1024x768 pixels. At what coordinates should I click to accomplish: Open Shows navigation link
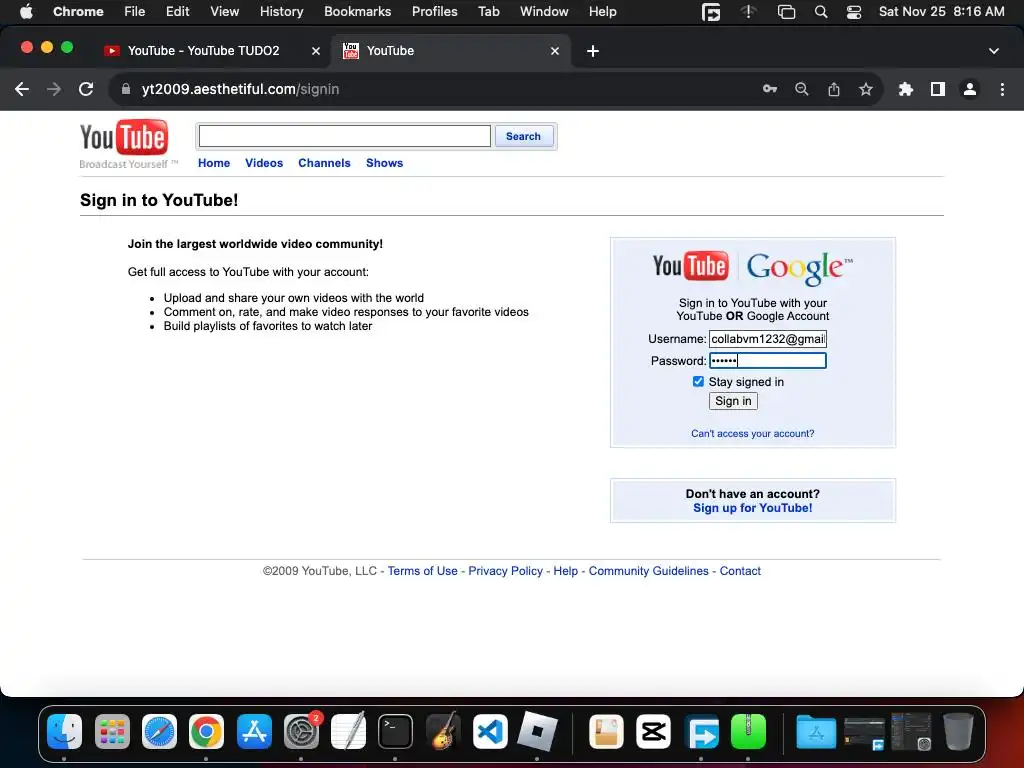(x=384, y=163)
